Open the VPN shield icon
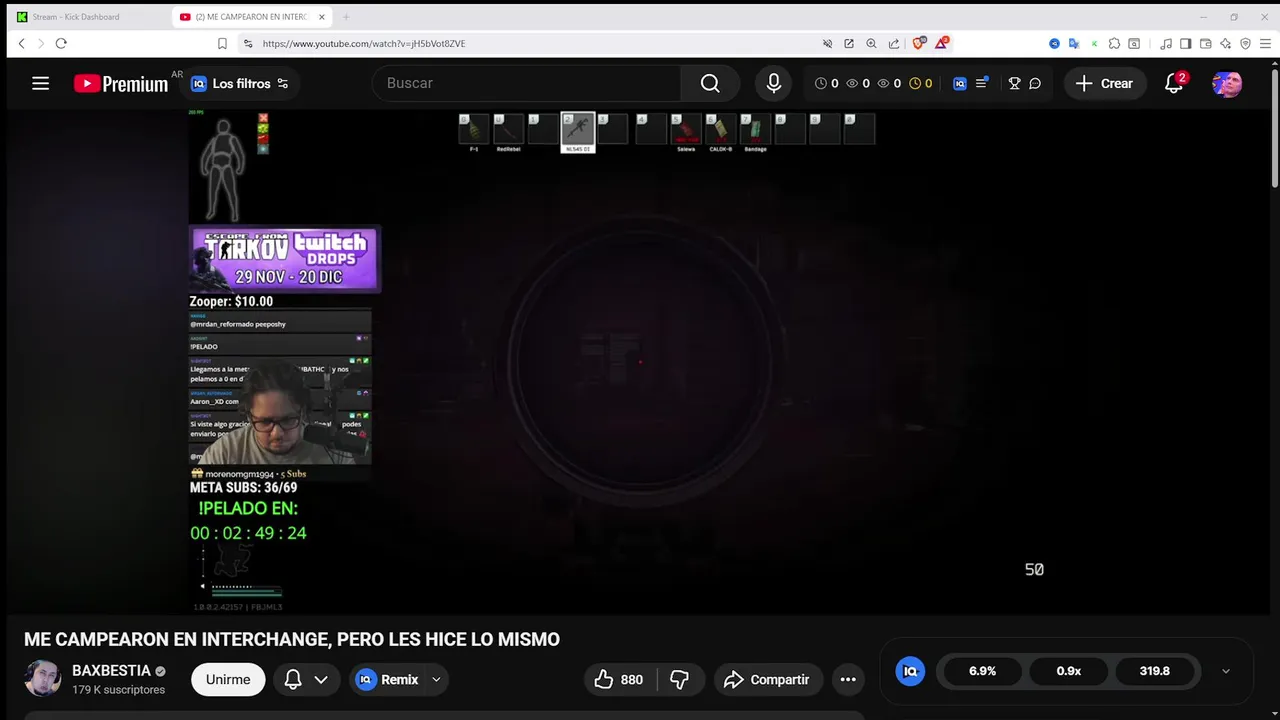Image resolution: width=1280 pixels, height=720 pixels. [x=1245, y=44]
